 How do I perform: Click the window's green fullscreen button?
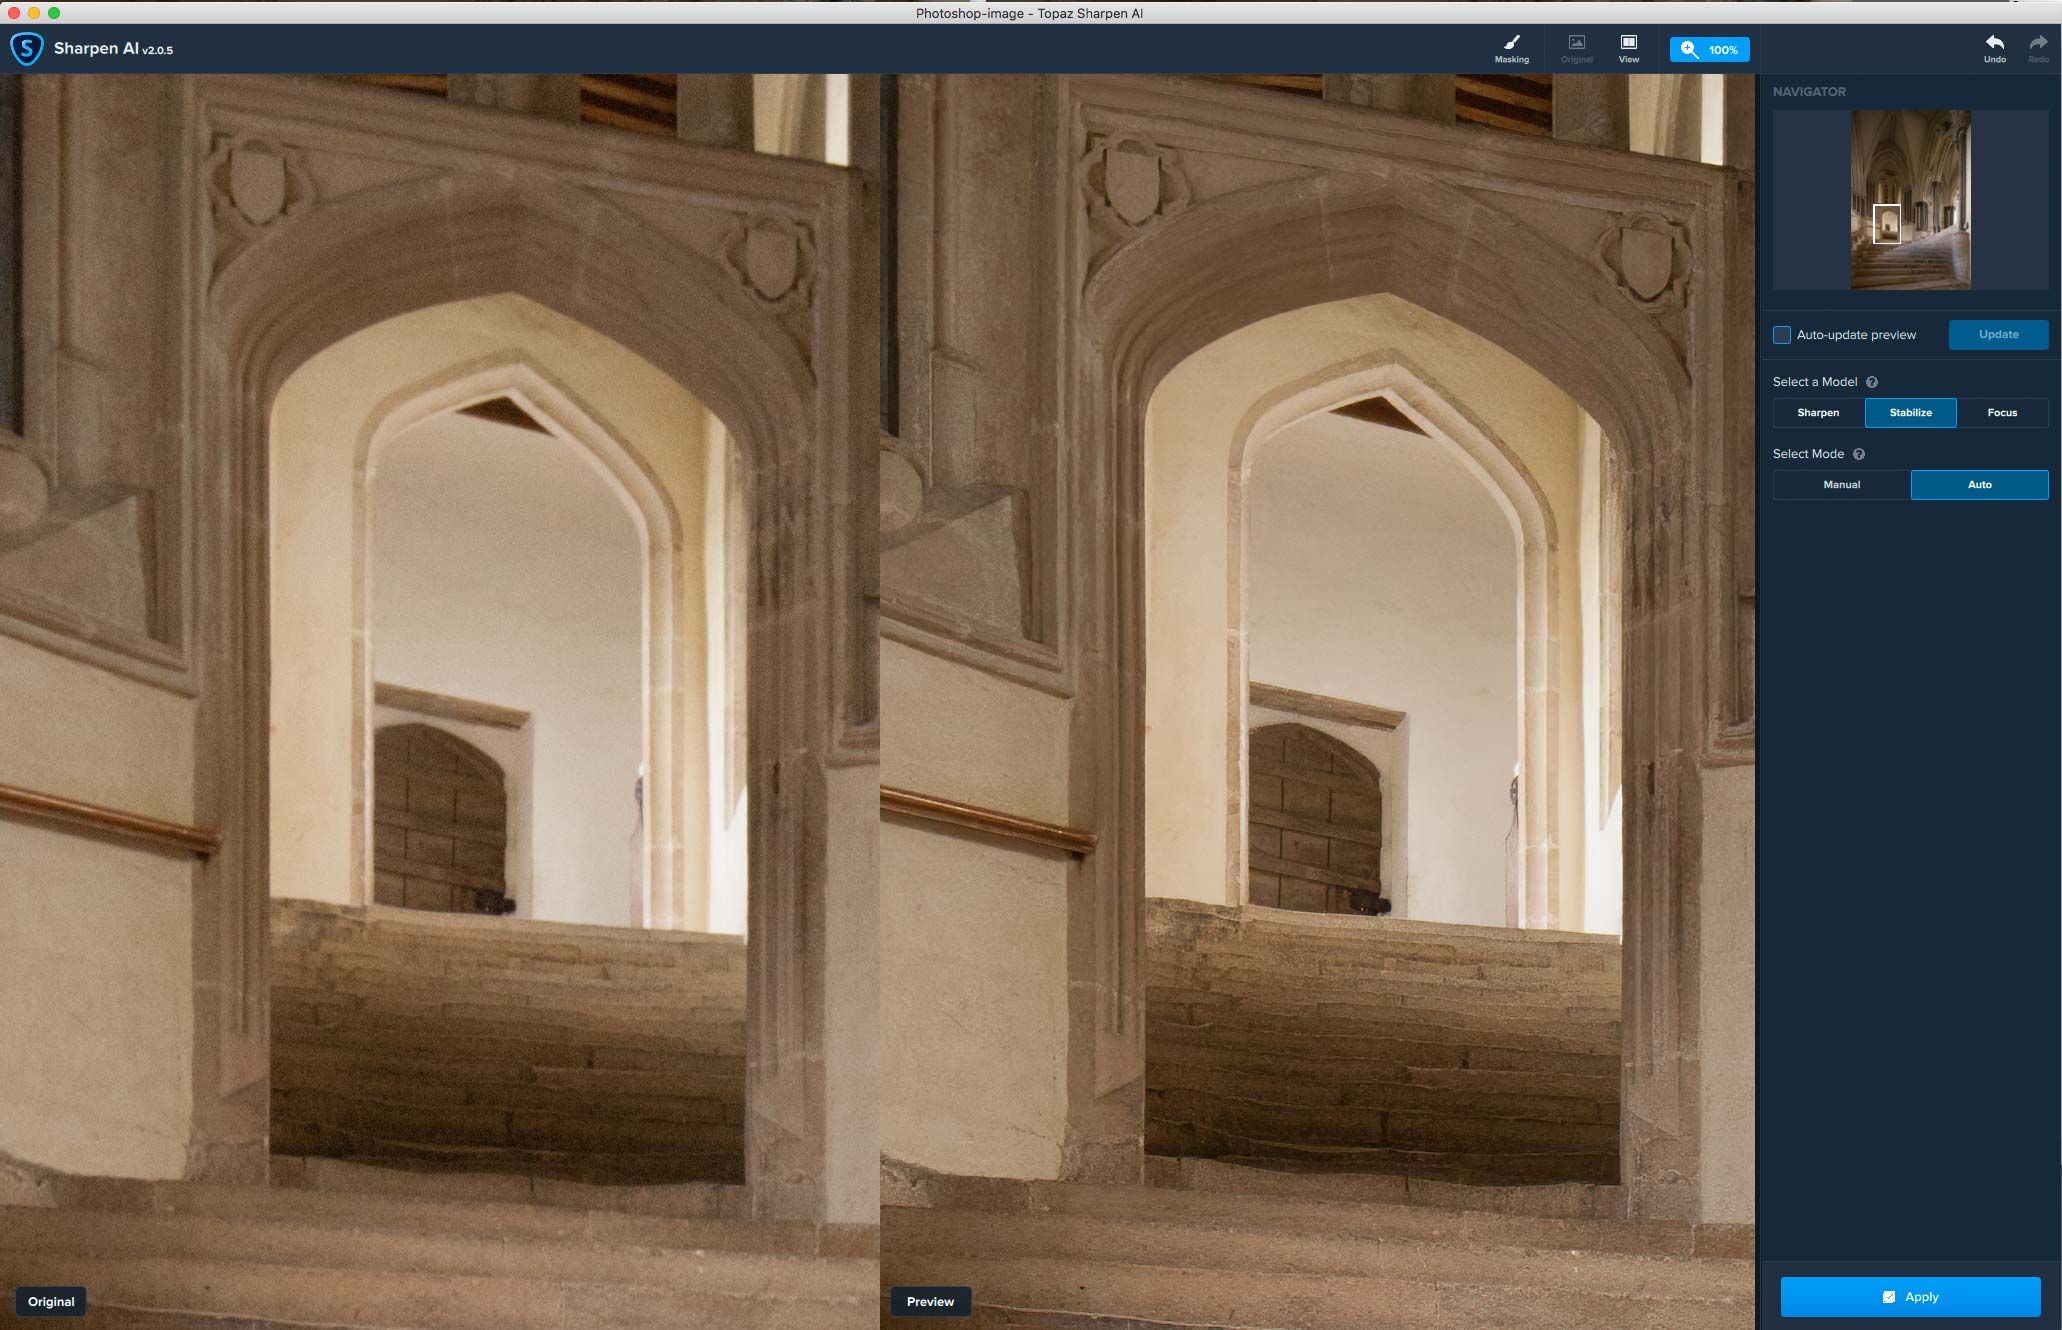point(54,13)
